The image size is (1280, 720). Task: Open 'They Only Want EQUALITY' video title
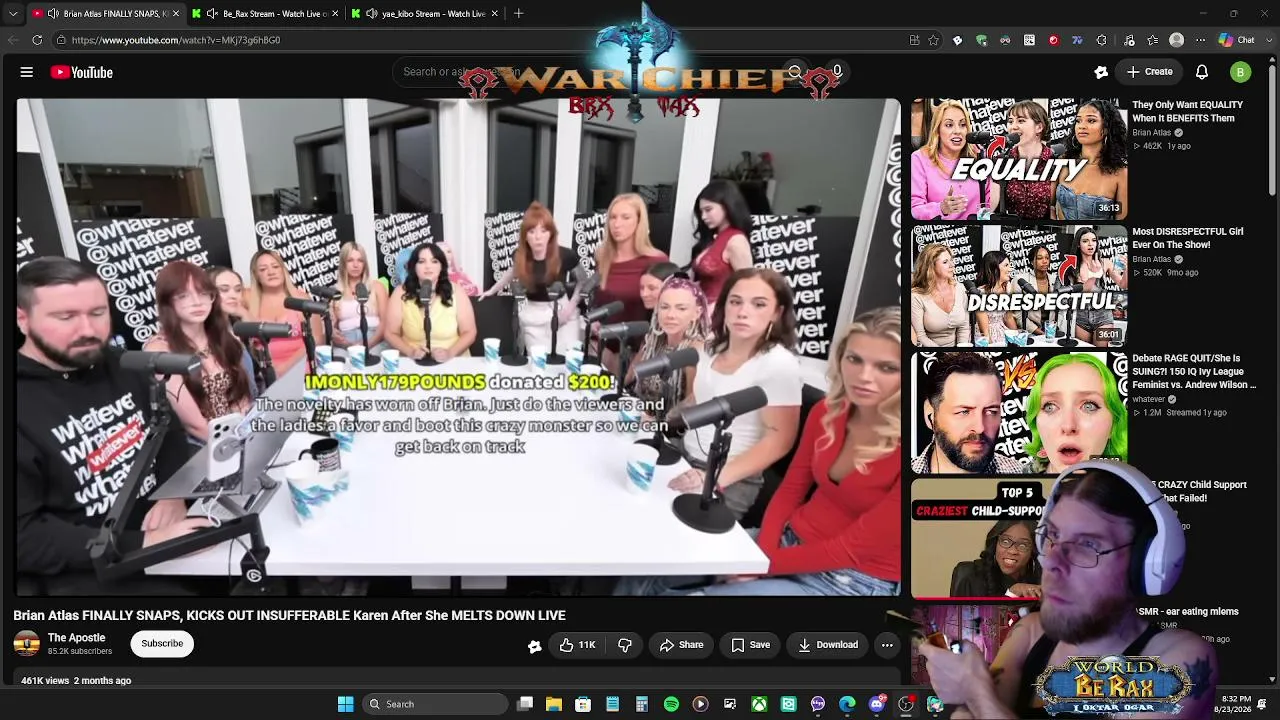click(1188, 111)
